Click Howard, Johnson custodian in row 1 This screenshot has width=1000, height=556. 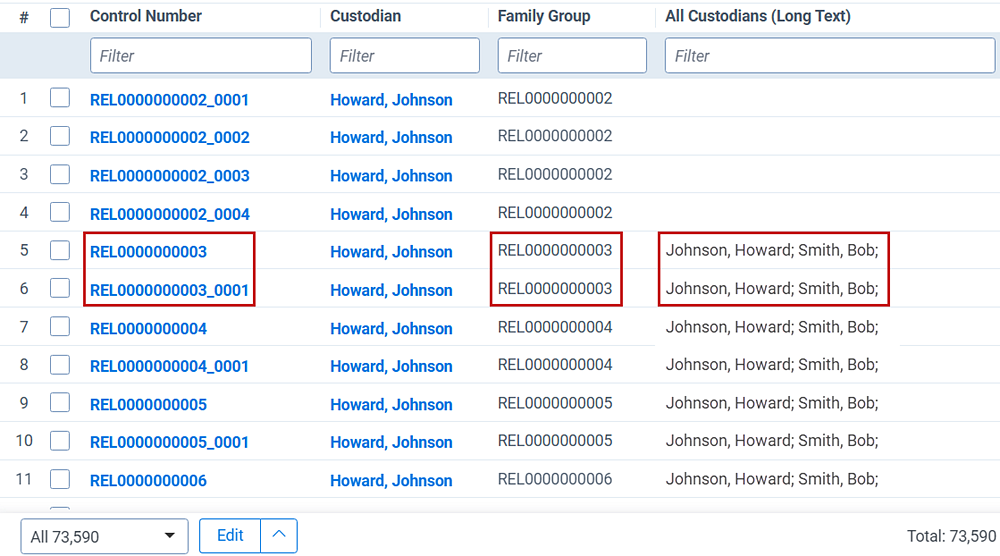click(x=391, y=99)
